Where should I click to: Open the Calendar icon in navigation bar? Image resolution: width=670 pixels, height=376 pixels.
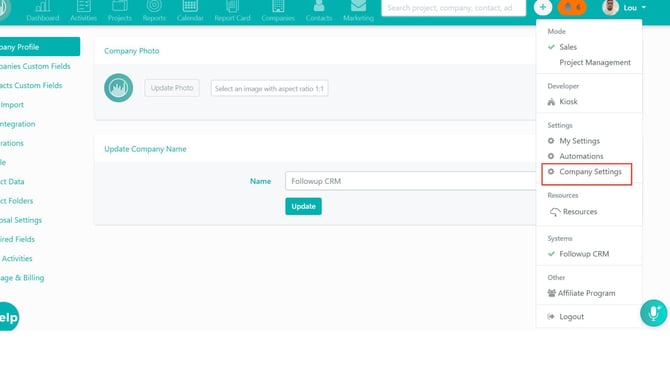tap(190, 6)
